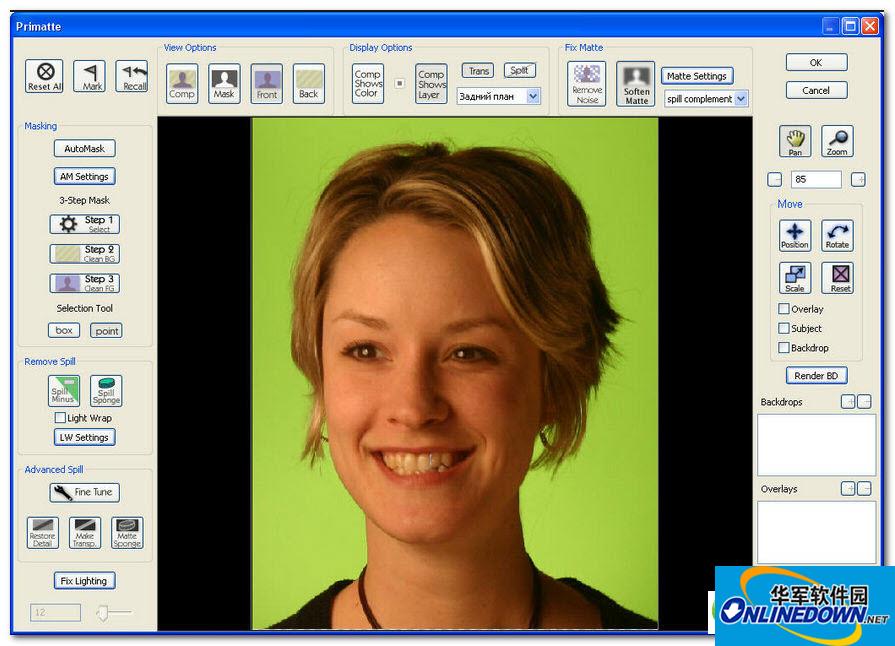Minimize the Primatte window
Image resolution: width=895 pixels, height=646 pixels.
(831, 26)
